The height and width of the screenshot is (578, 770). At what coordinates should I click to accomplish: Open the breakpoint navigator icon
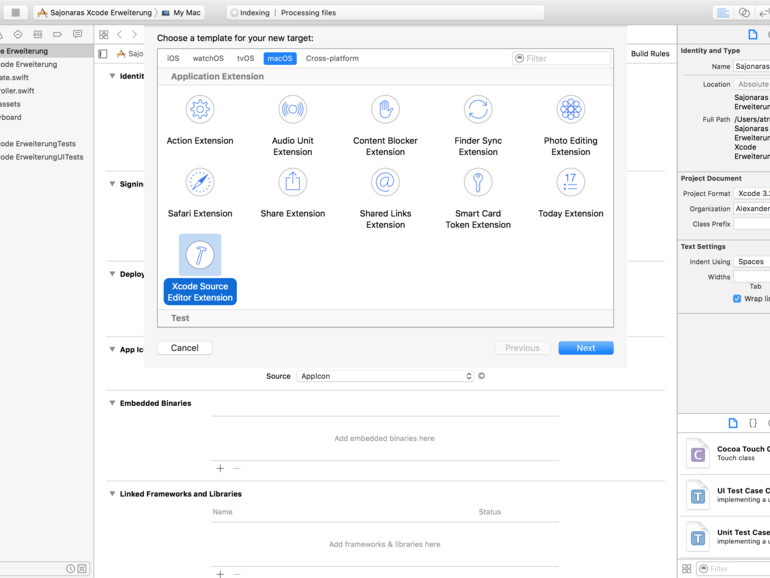click(57, 34)
